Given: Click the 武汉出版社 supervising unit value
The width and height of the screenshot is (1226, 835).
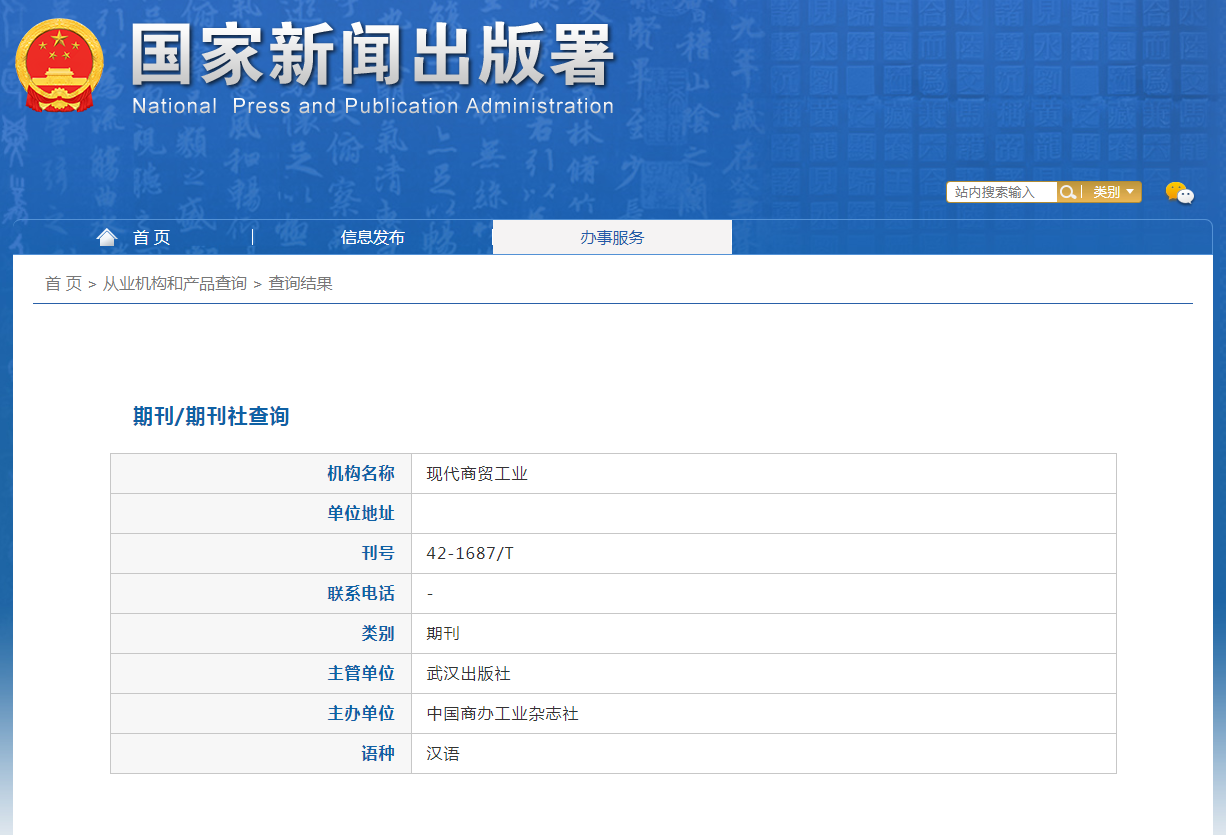Looking at the screenshot, I should pos(468,674).
